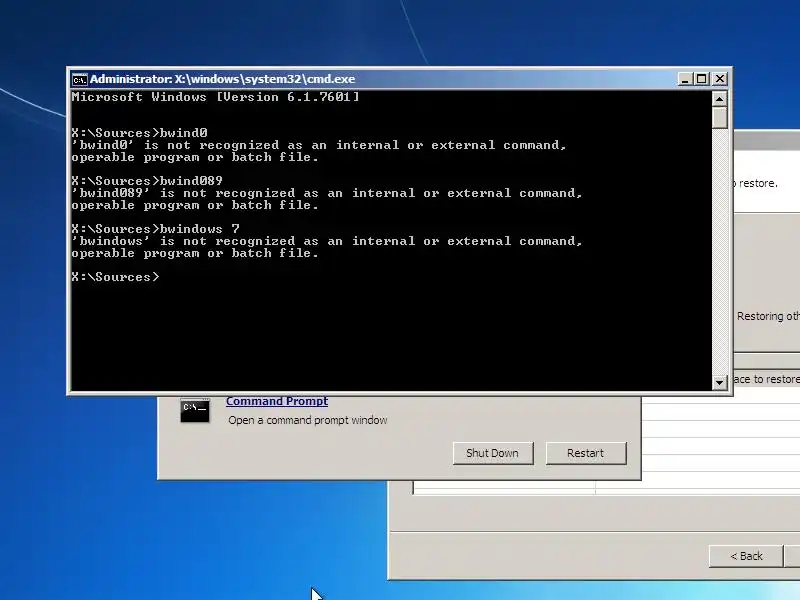Click the cmd.exe icon in title bar
Viewport: 800px width, 600px height.
(x=79, y=80)
